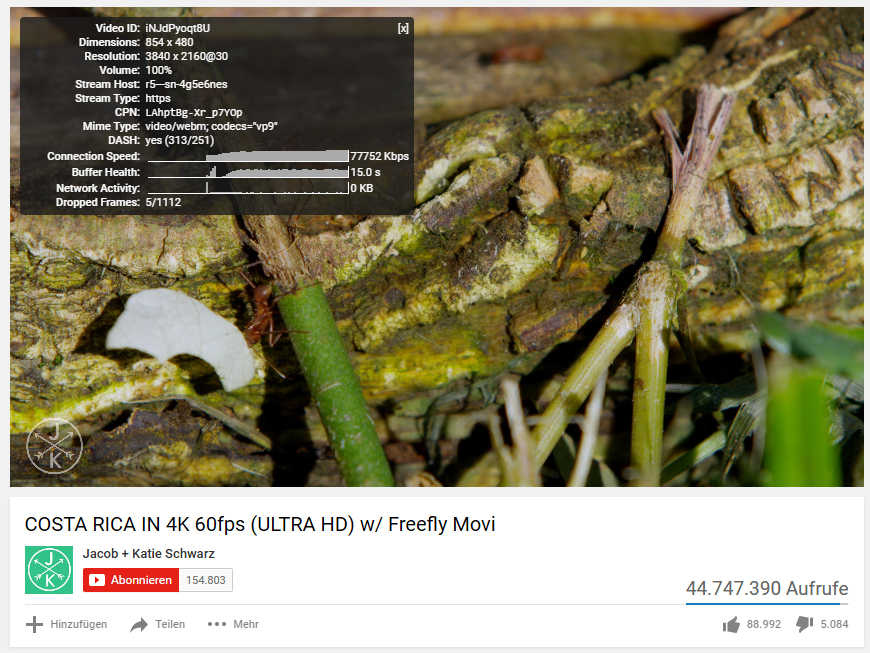Viewport: 870px width, 653px height.
Task: Click the Jacob + Katie Schwarz channel avatar
Action: tap(49, 570)
